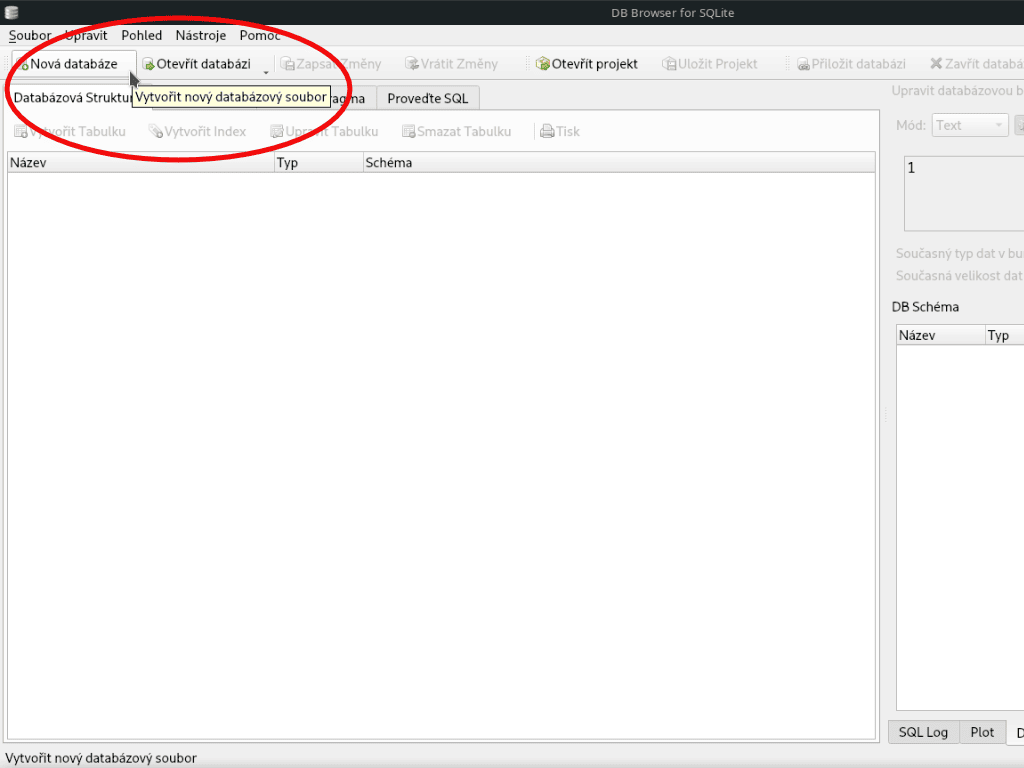Click Otevřít databázi to open a database
This screenshot has width=1024, height=768.
click(197, 64)
